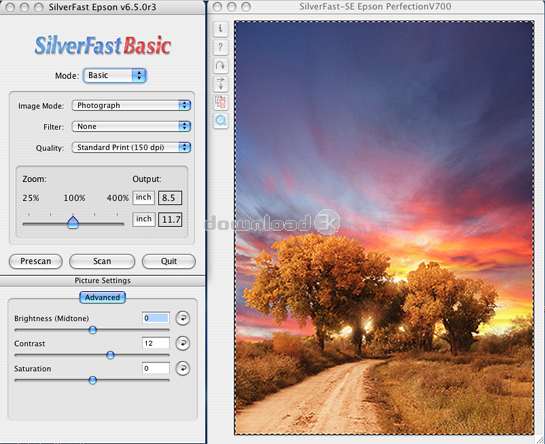
Task: Rotate the preview using the rotate arrow icon
Action: (220, 65)
